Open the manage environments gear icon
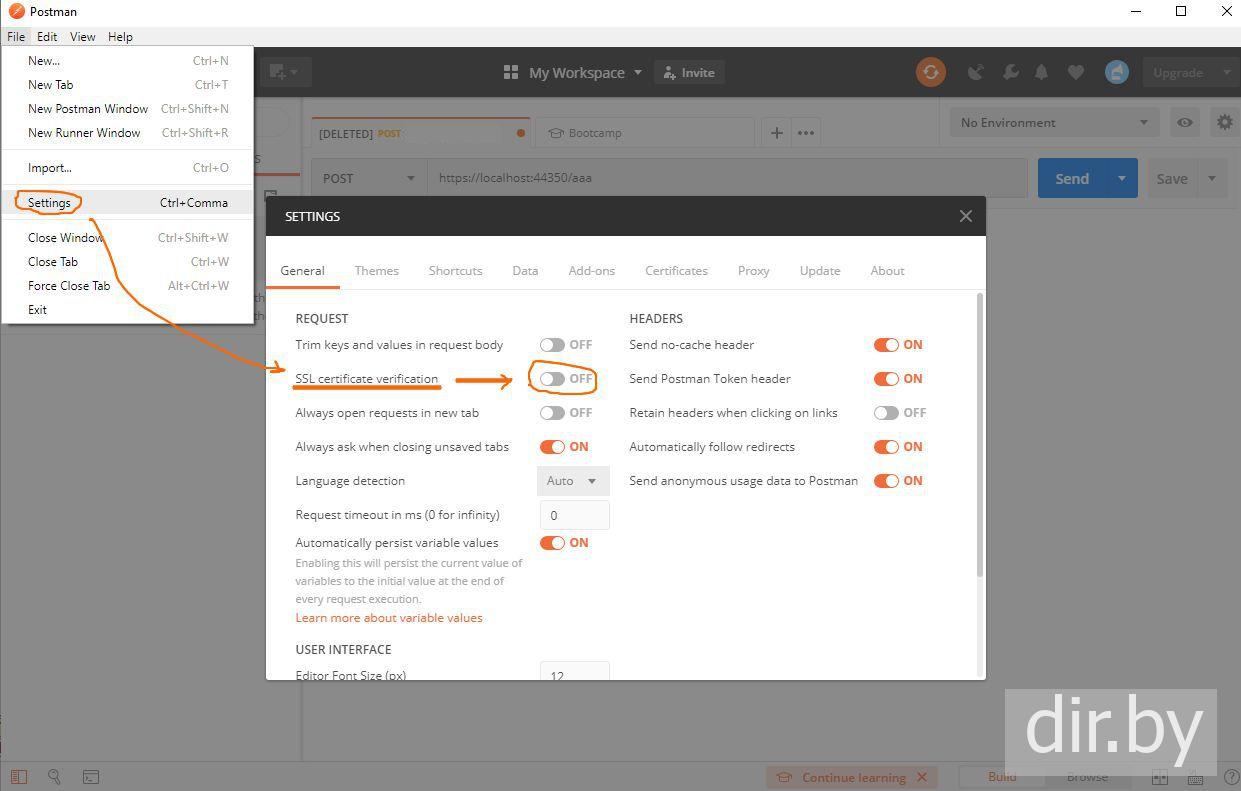1241x791 pixels. click(1225, 122)
